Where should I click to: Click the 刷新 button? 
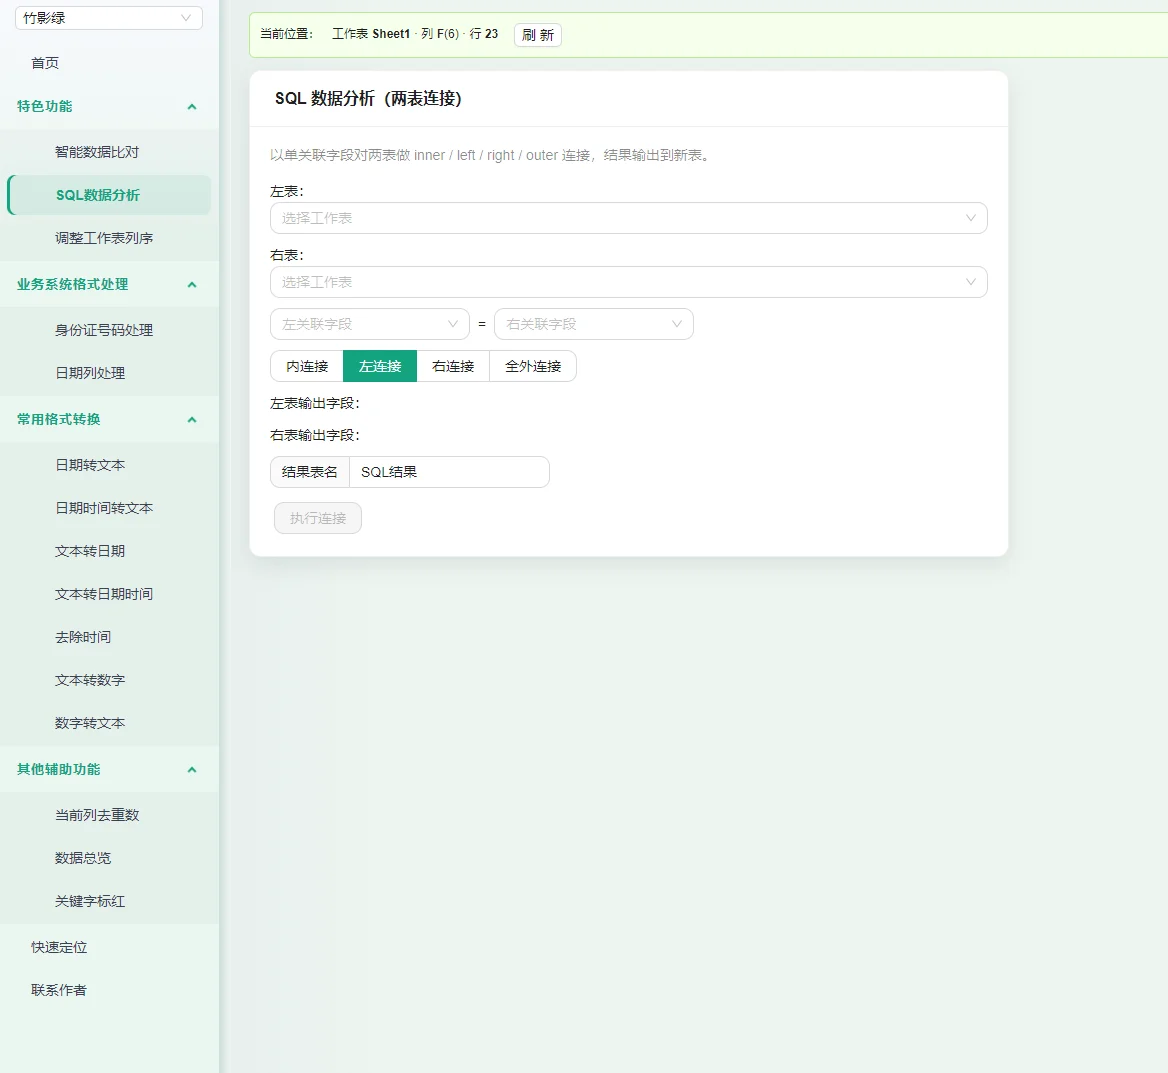click(538, 35)
